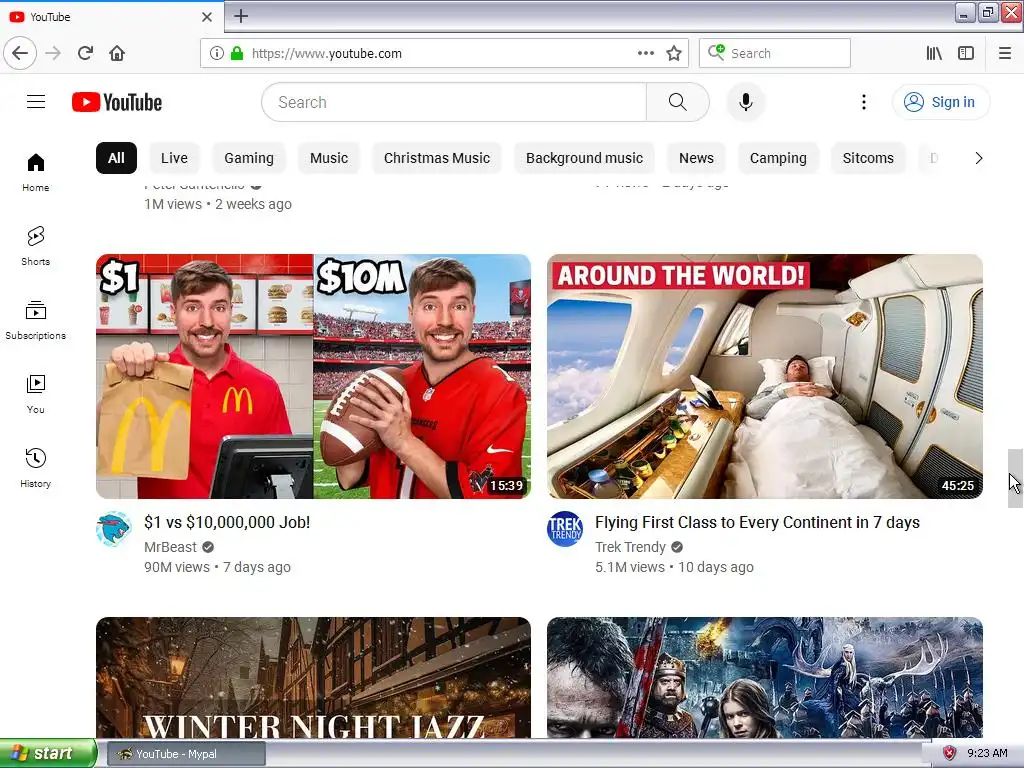Click the green padlock security icon
This screenshot has width=1024, height=768.
[237, 53]
